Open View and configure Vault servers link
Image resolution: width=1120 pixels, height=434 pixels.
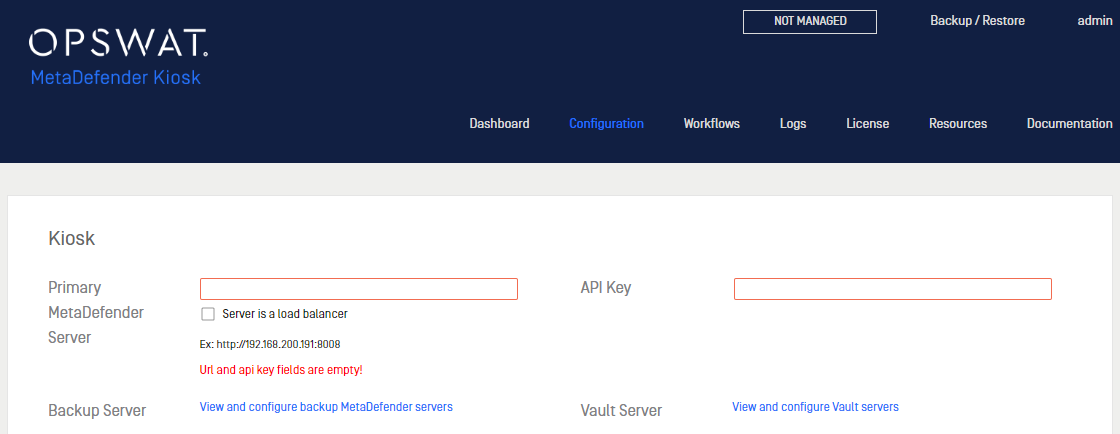tap(815, 407)
